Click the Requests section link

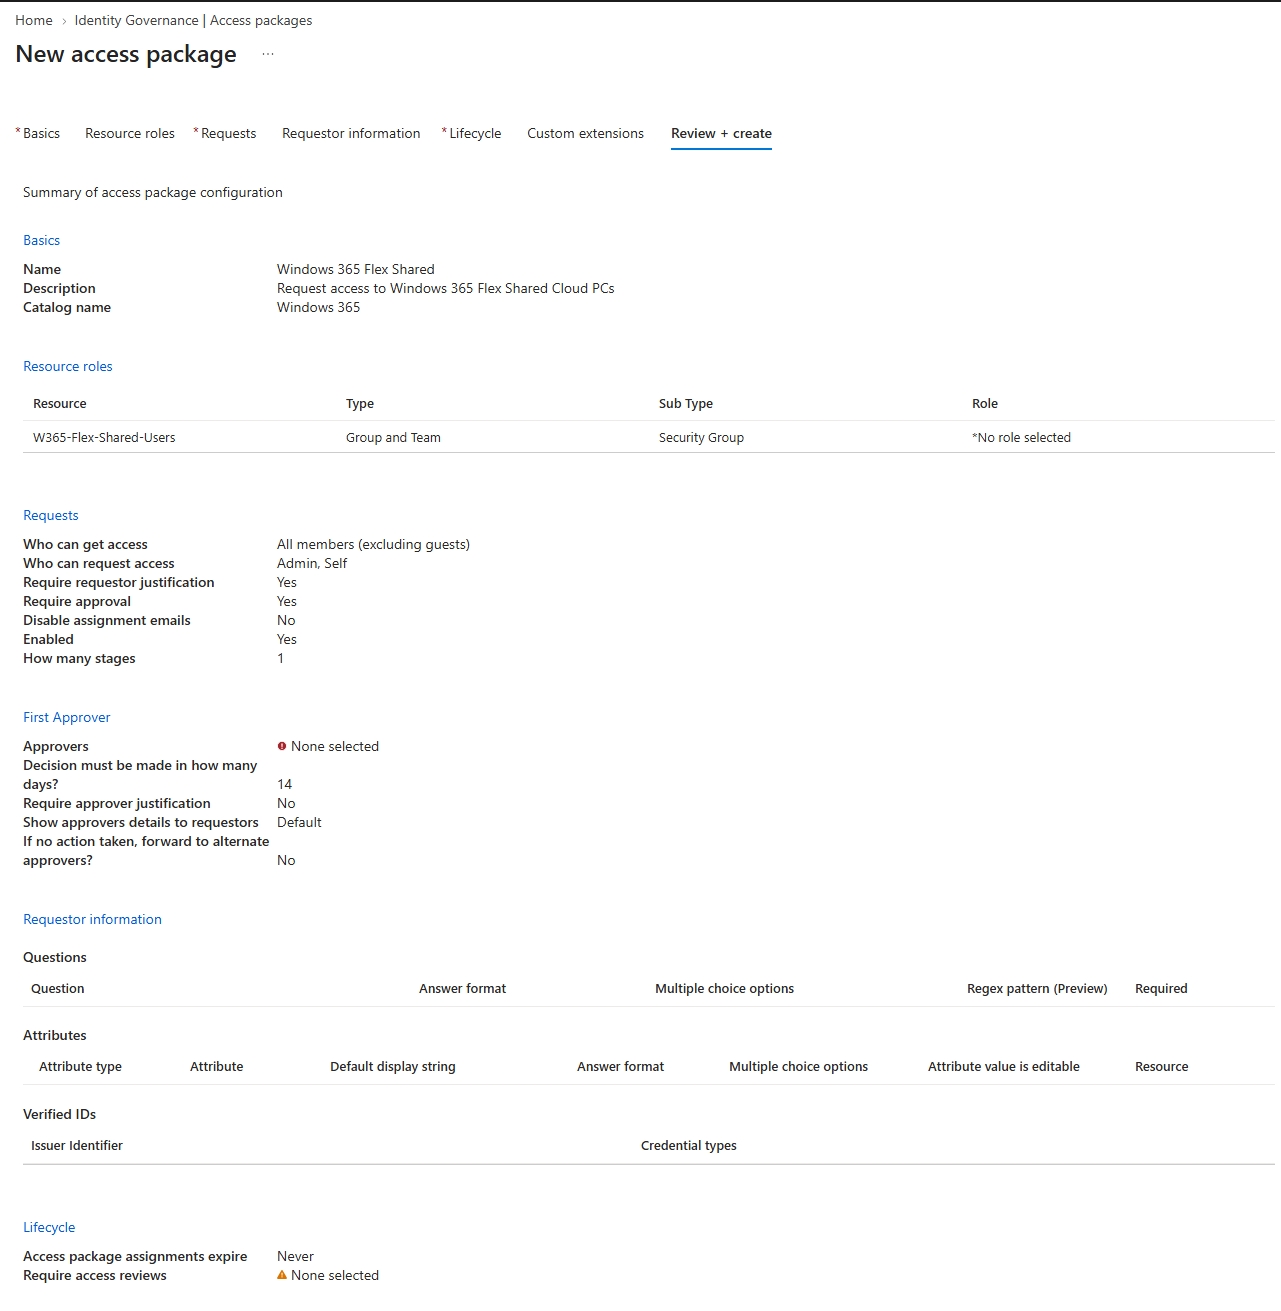pyautogui.click(x=51, y=515)
